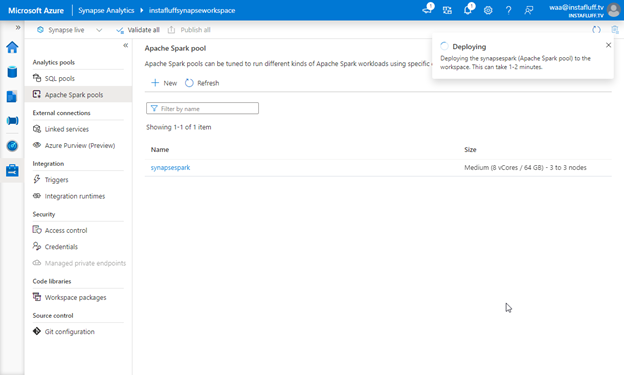Click the Deploying notification title
The height and width of the screenshot is (375, 624).
pos(469,47)
